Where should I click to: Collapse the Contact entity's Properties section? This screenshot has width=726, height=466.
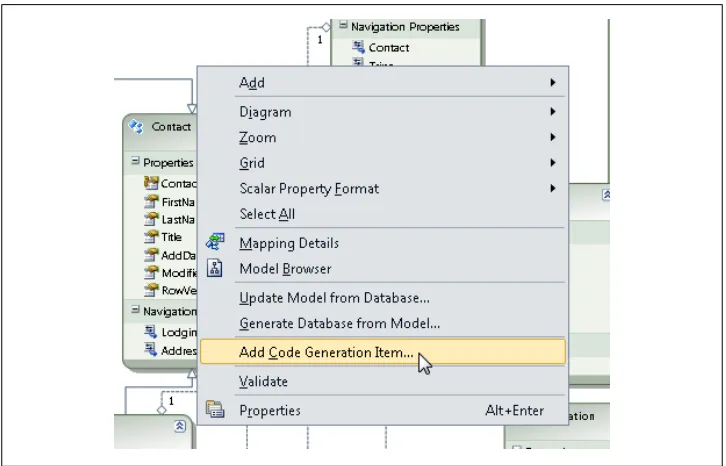pyautogui.click(x=135, y=161)
